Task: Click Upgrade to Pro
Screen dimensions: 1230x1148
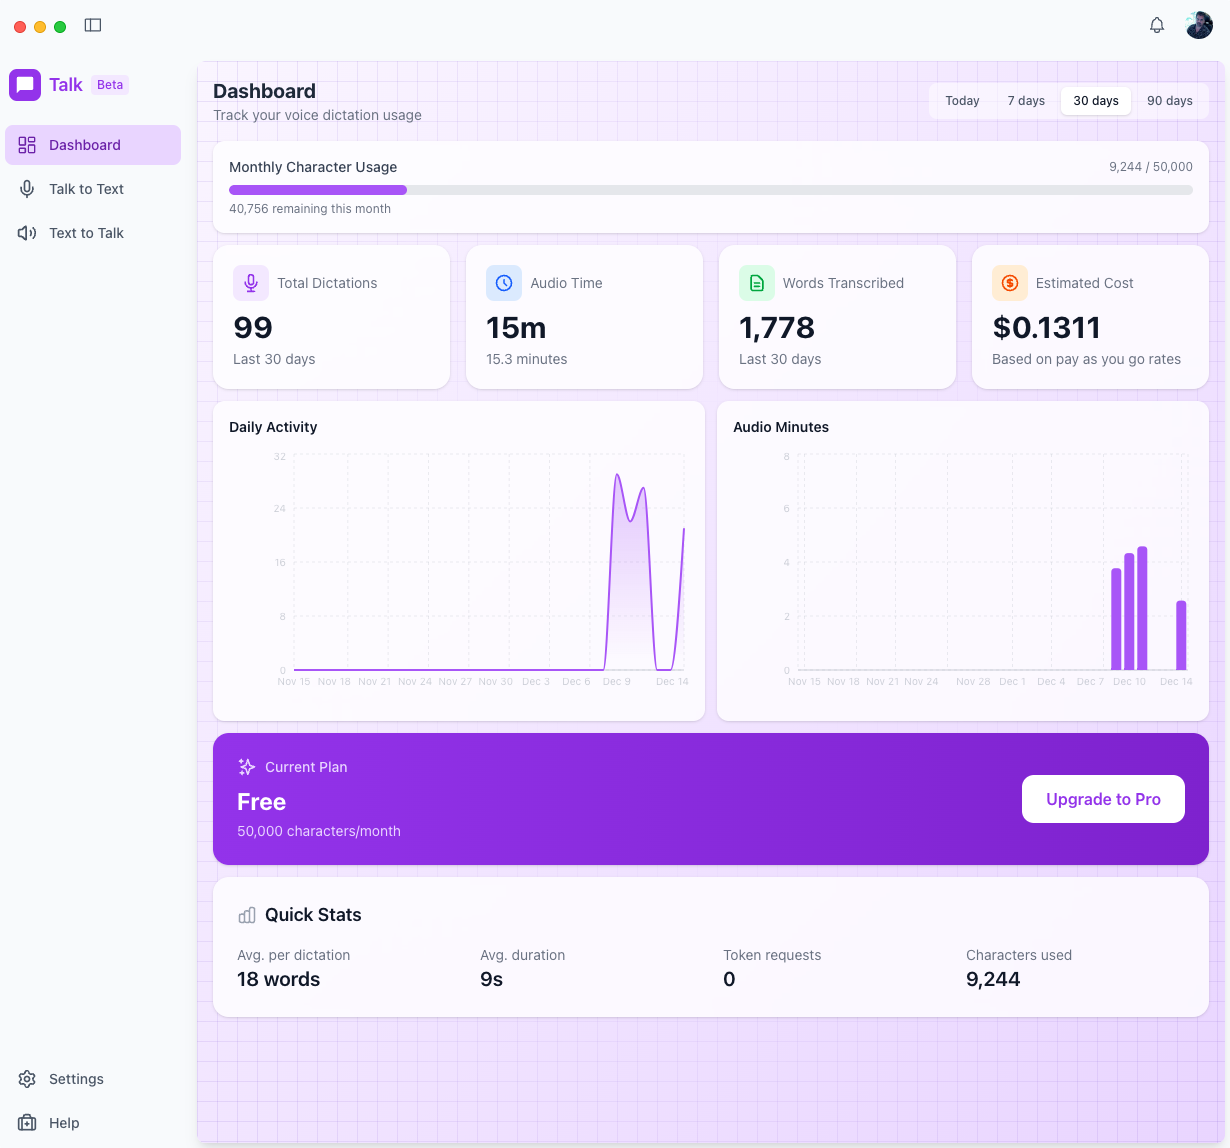Action: 1103,799
